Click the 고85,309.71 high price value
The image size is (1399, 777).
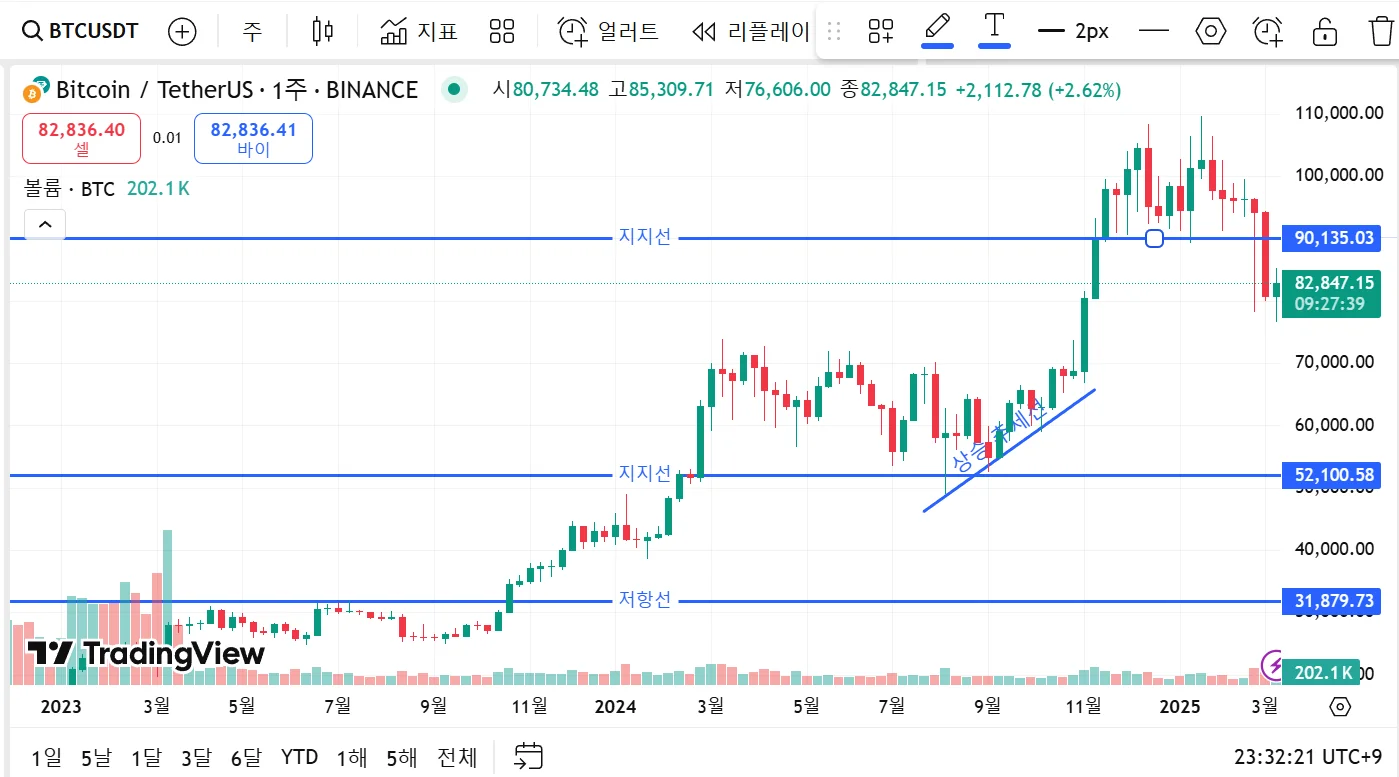[661, 90]
